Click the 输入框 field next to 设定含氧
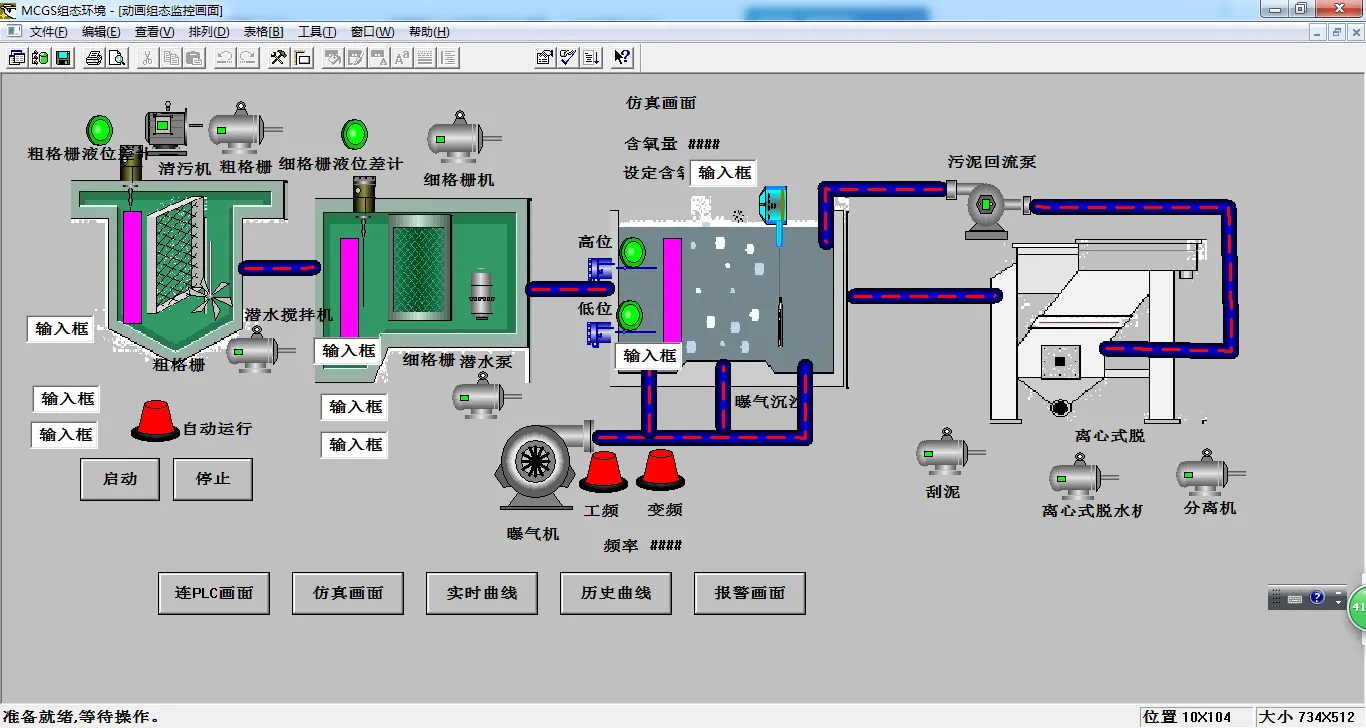Viewport: 1366px width, 728px height. [x=723, y=172]
